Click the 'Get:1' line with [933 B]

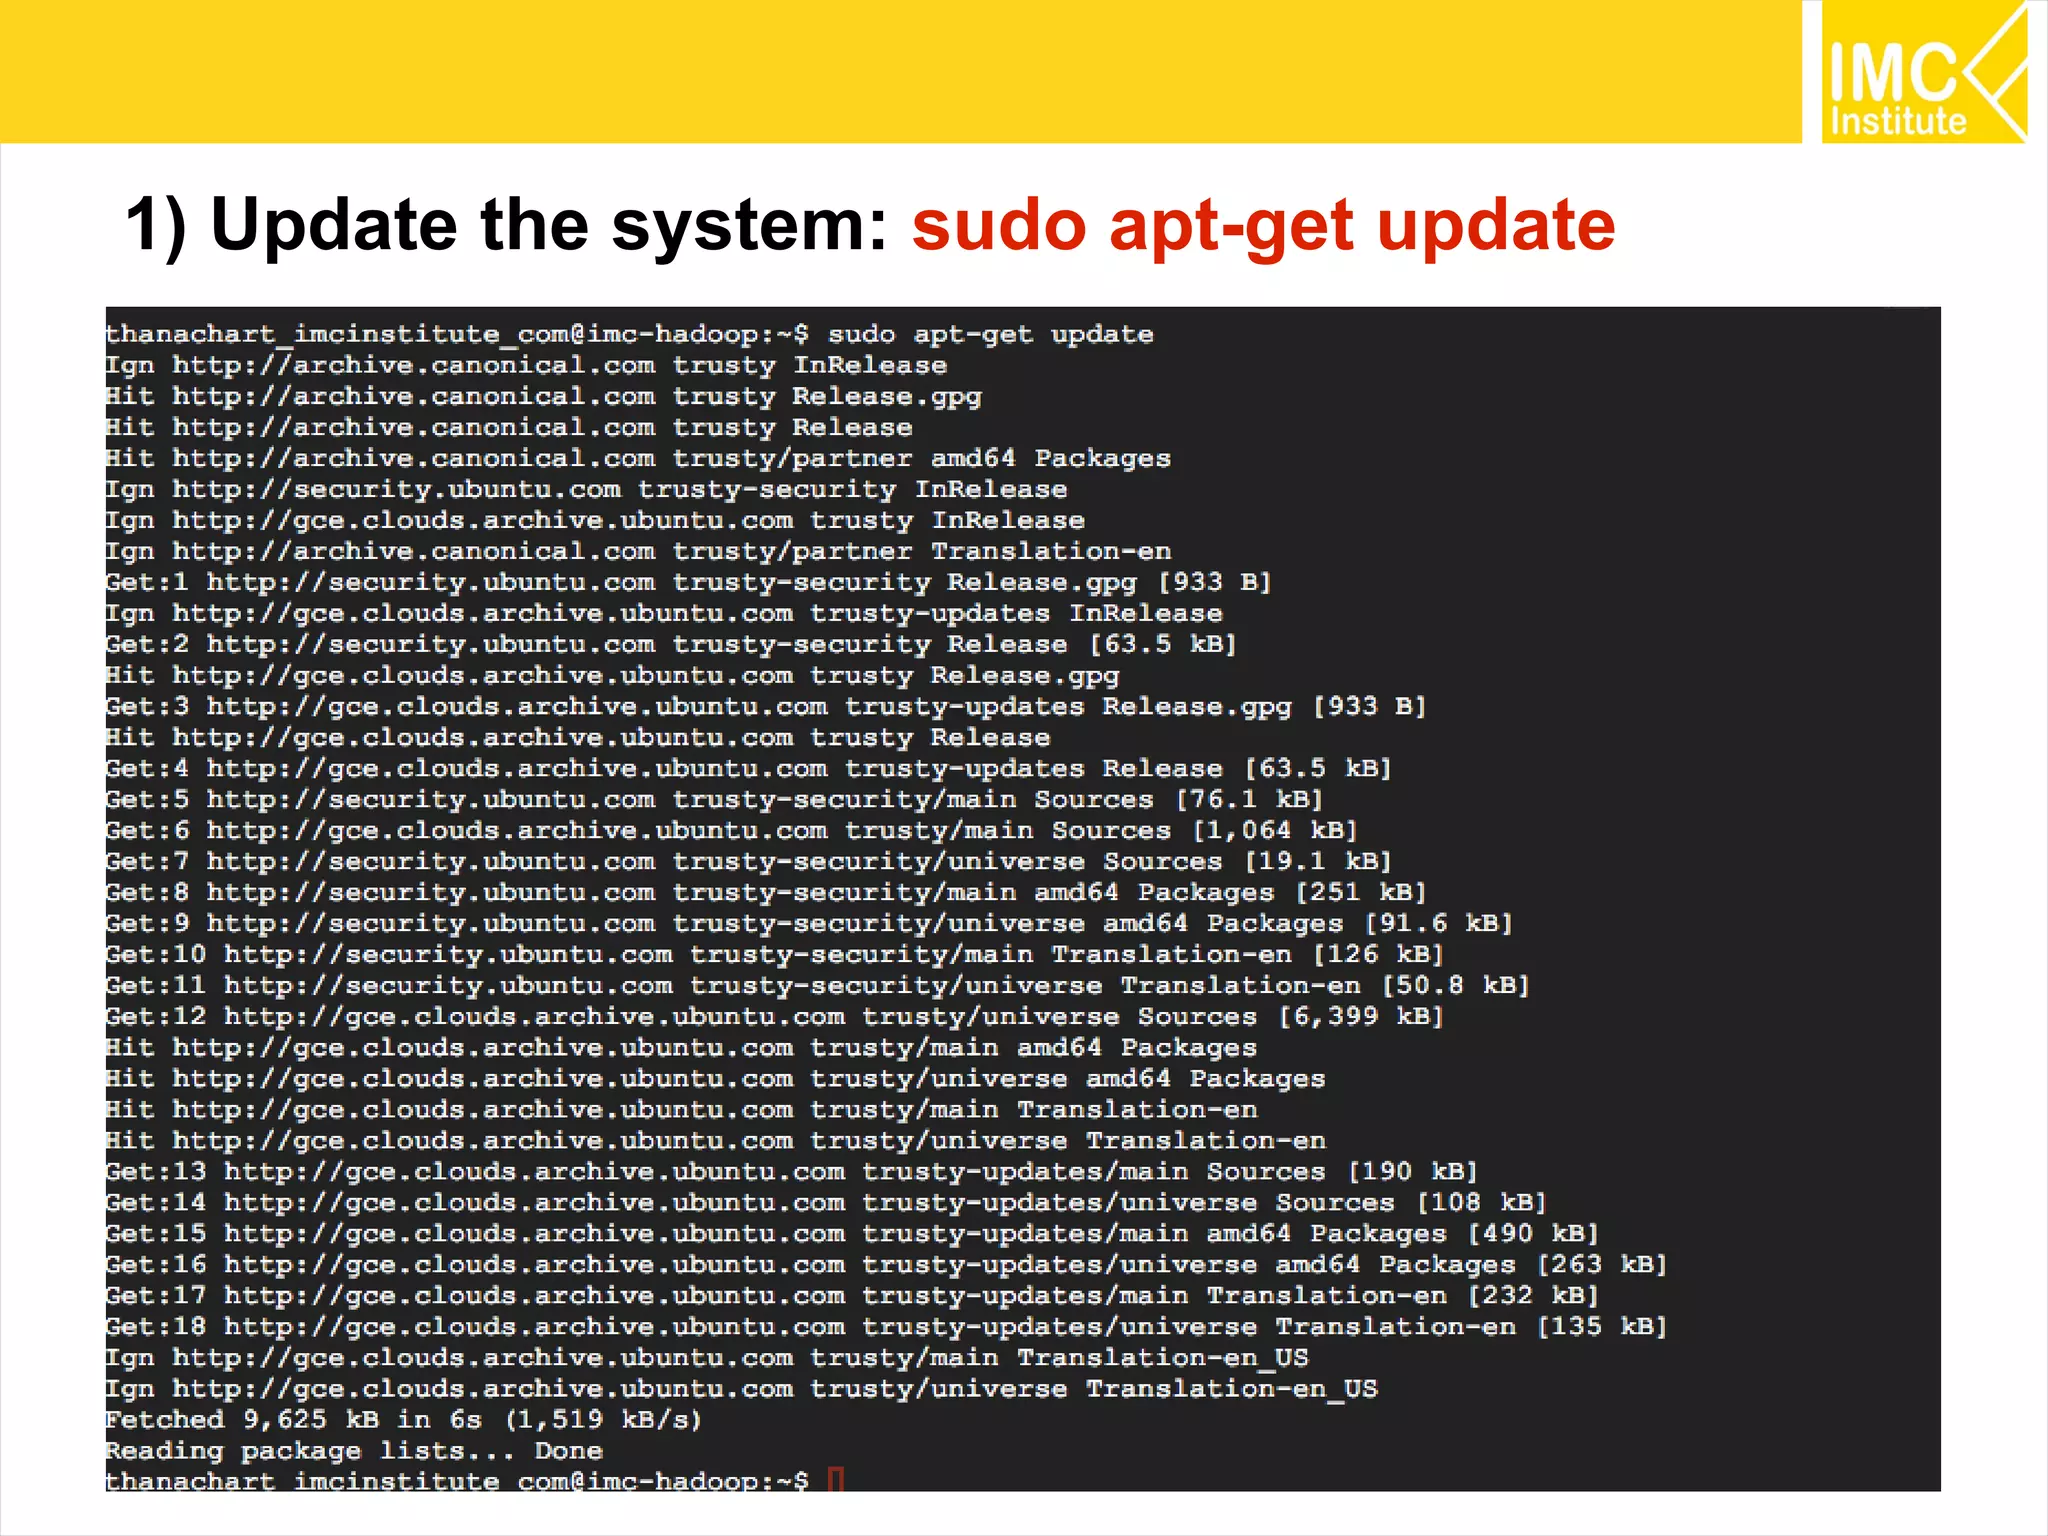pos(688,582)
